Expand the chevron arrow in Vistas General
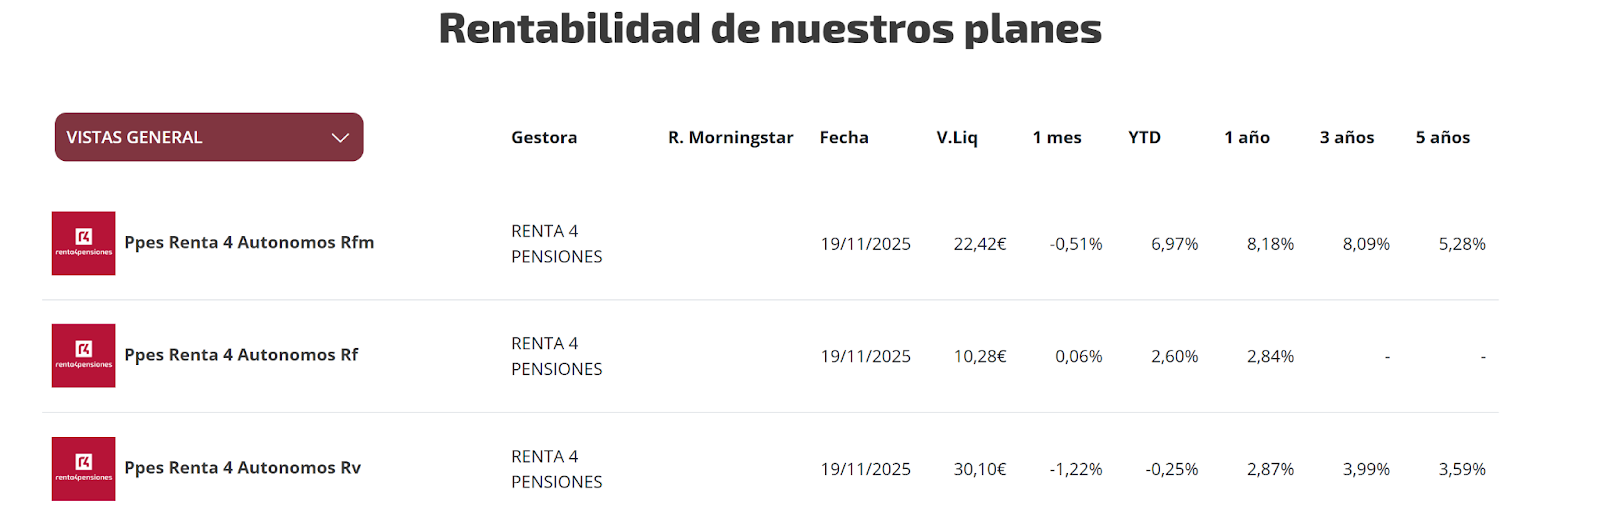 tap(340, 138)
